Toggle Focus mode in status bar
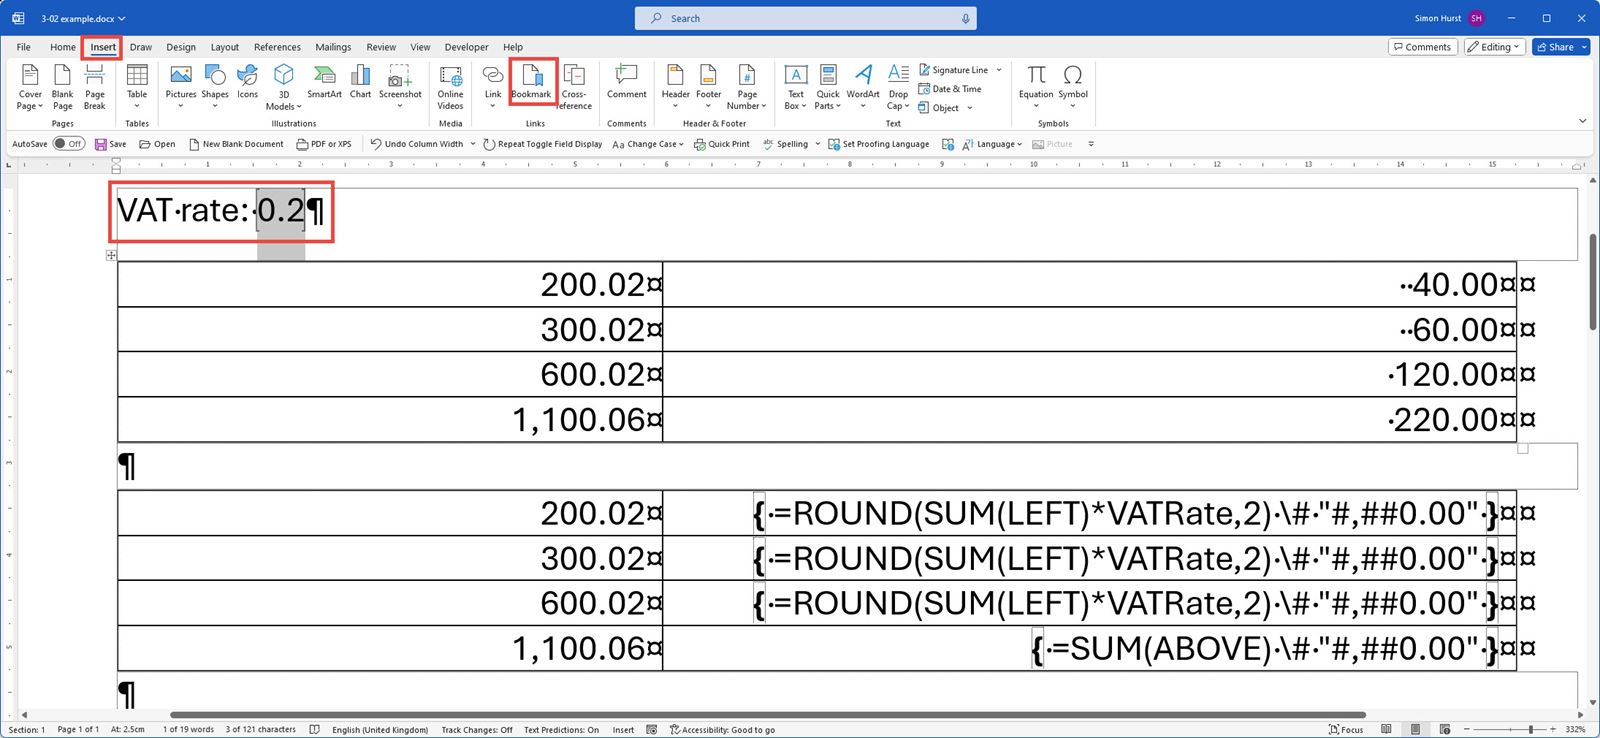The image size is (1600, 738). pyautogui.click(x=1345, y=730)
